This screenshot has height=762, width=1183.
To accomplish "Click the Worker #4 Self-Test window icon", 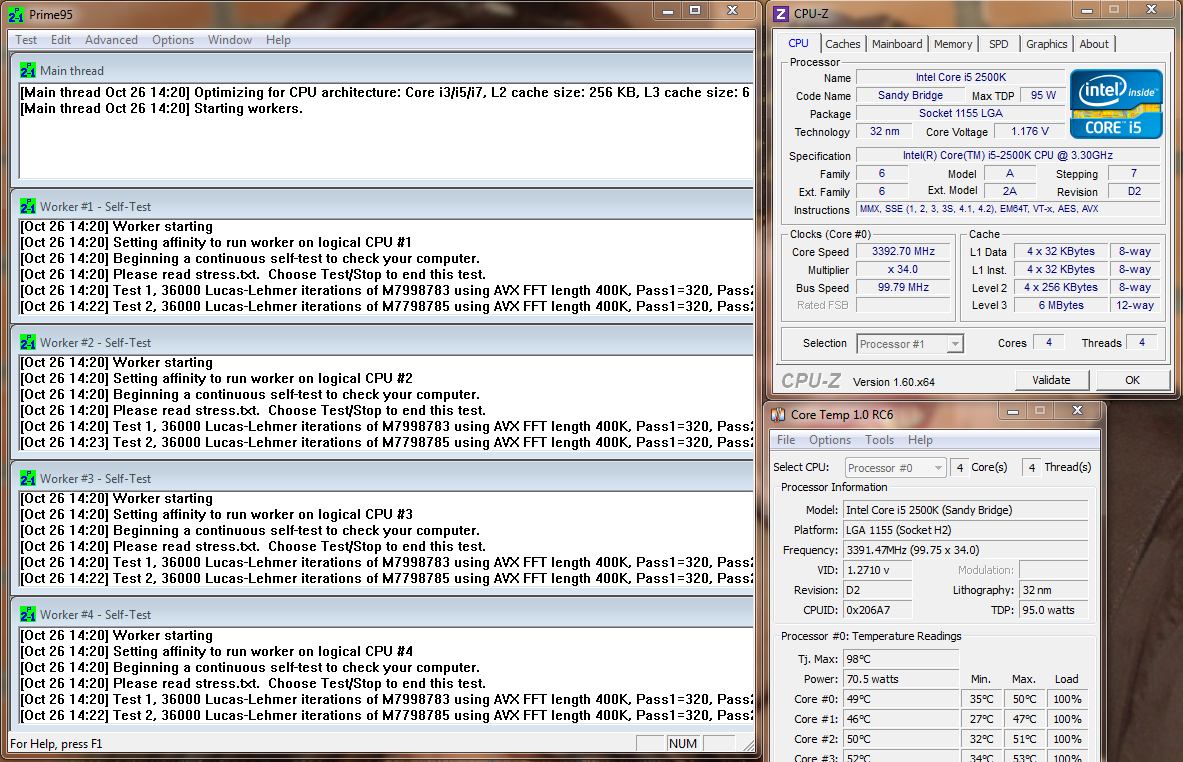I will [28, 614].
